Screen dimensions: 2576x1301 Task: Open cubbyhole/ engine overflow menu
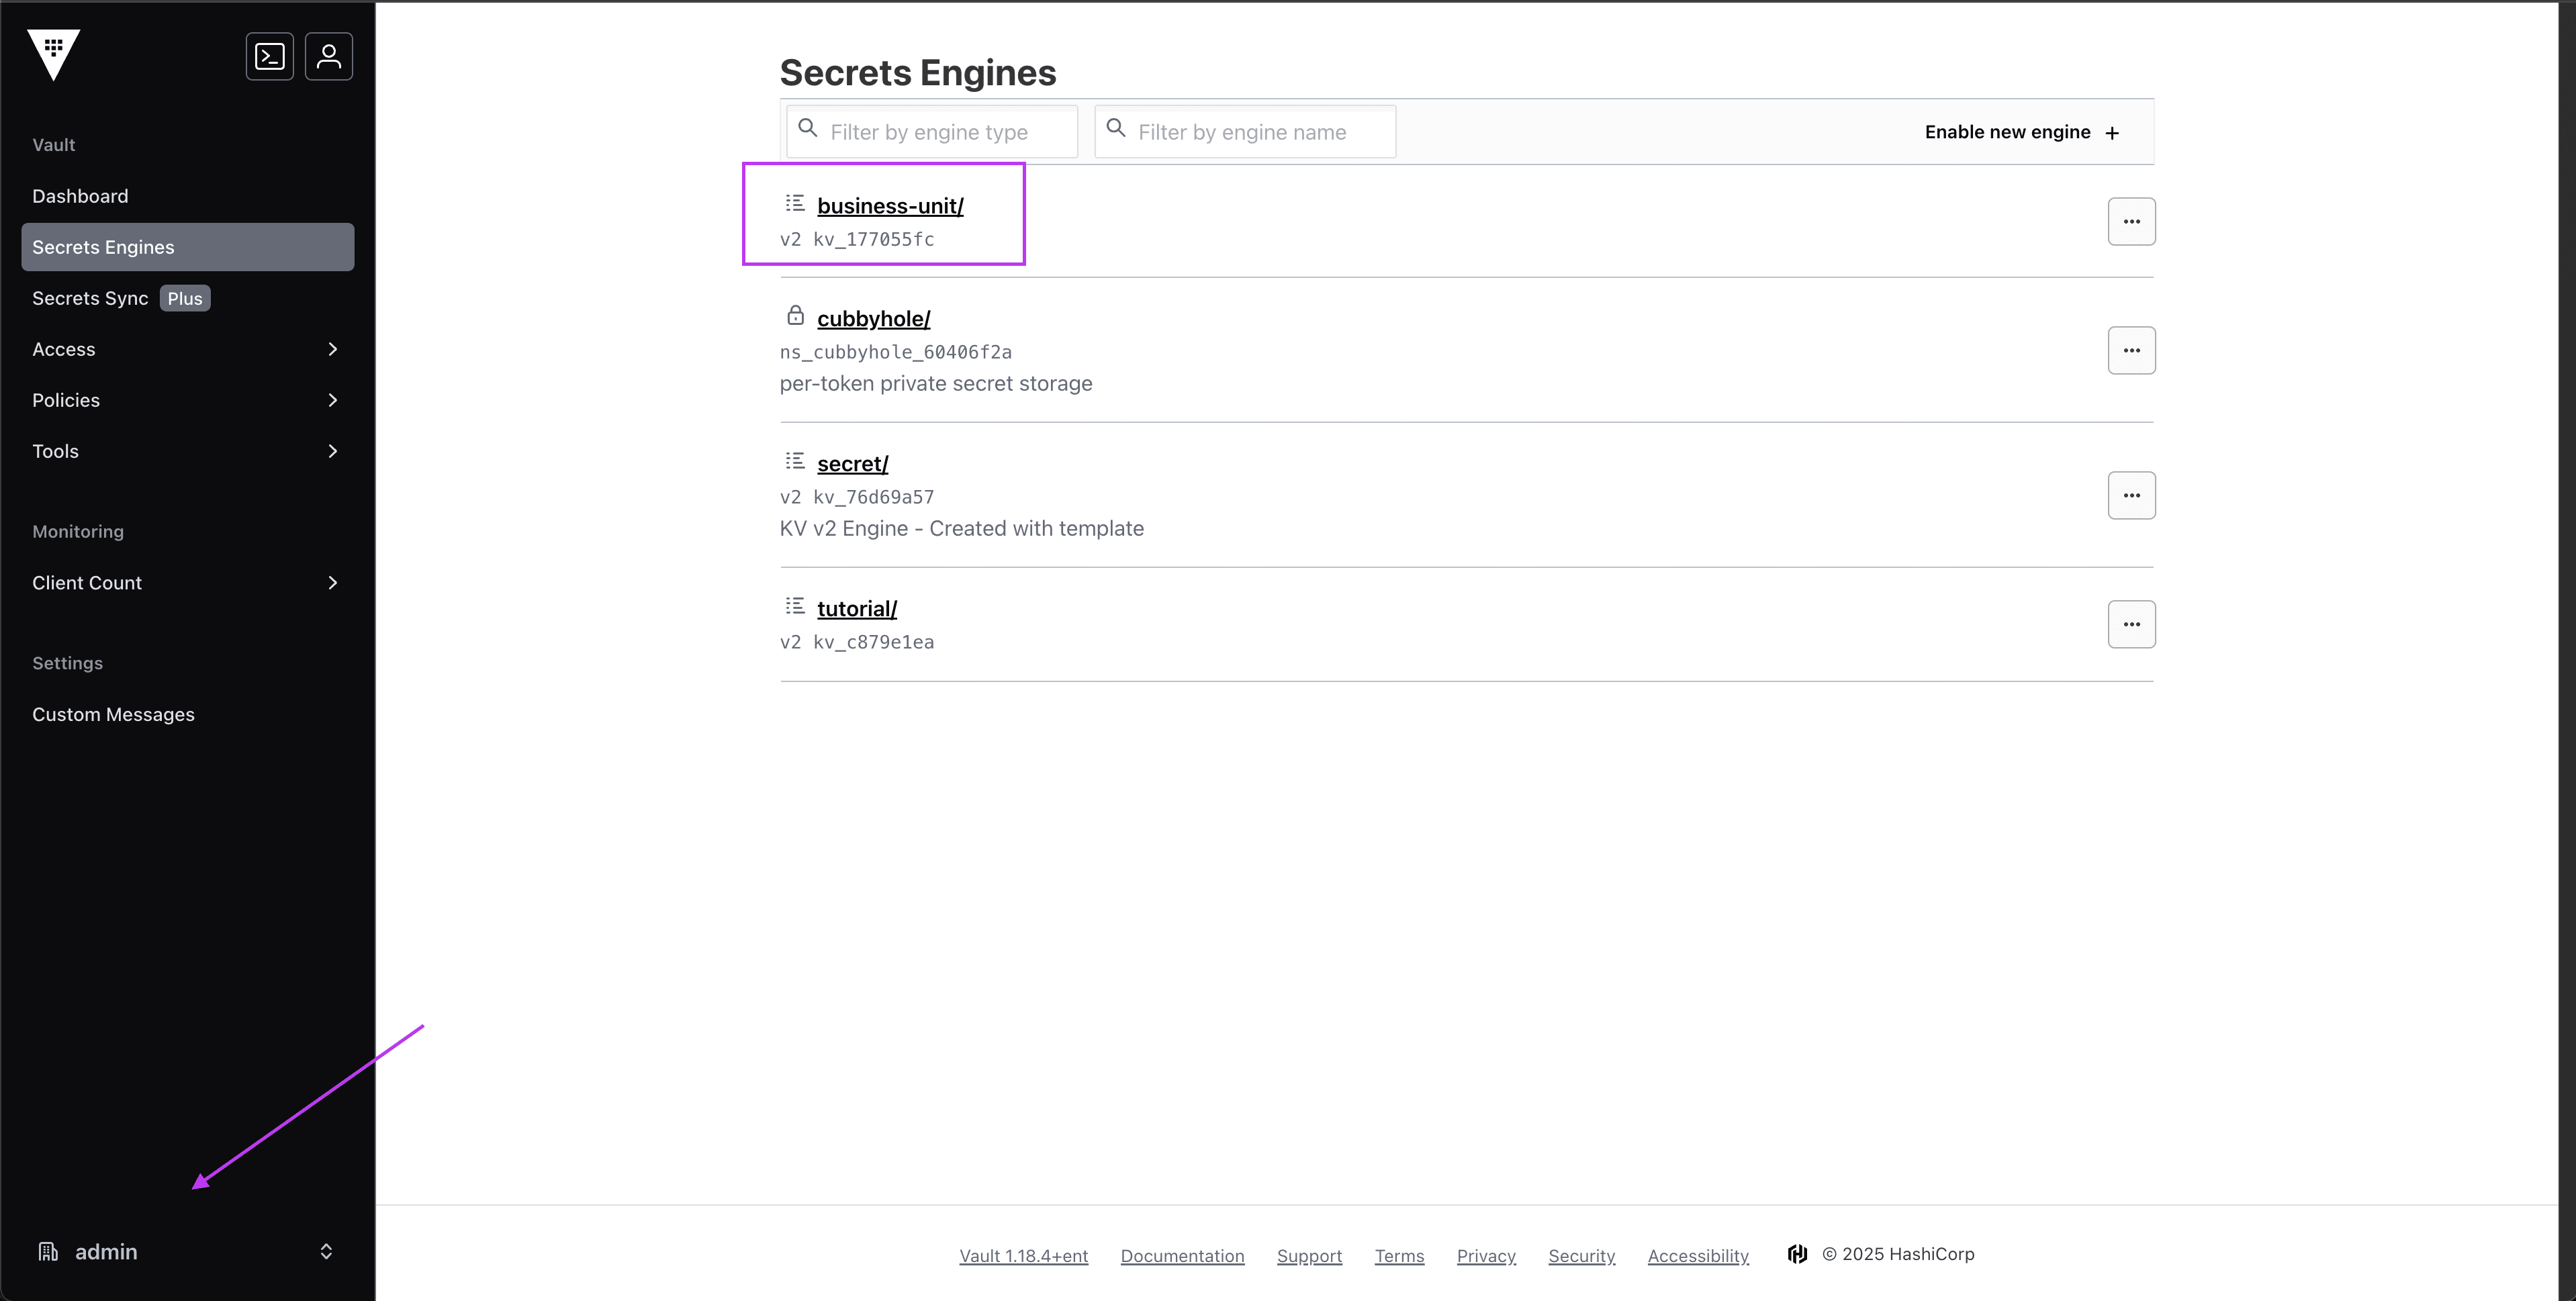pyautogui.click(x=2131, y=350)
